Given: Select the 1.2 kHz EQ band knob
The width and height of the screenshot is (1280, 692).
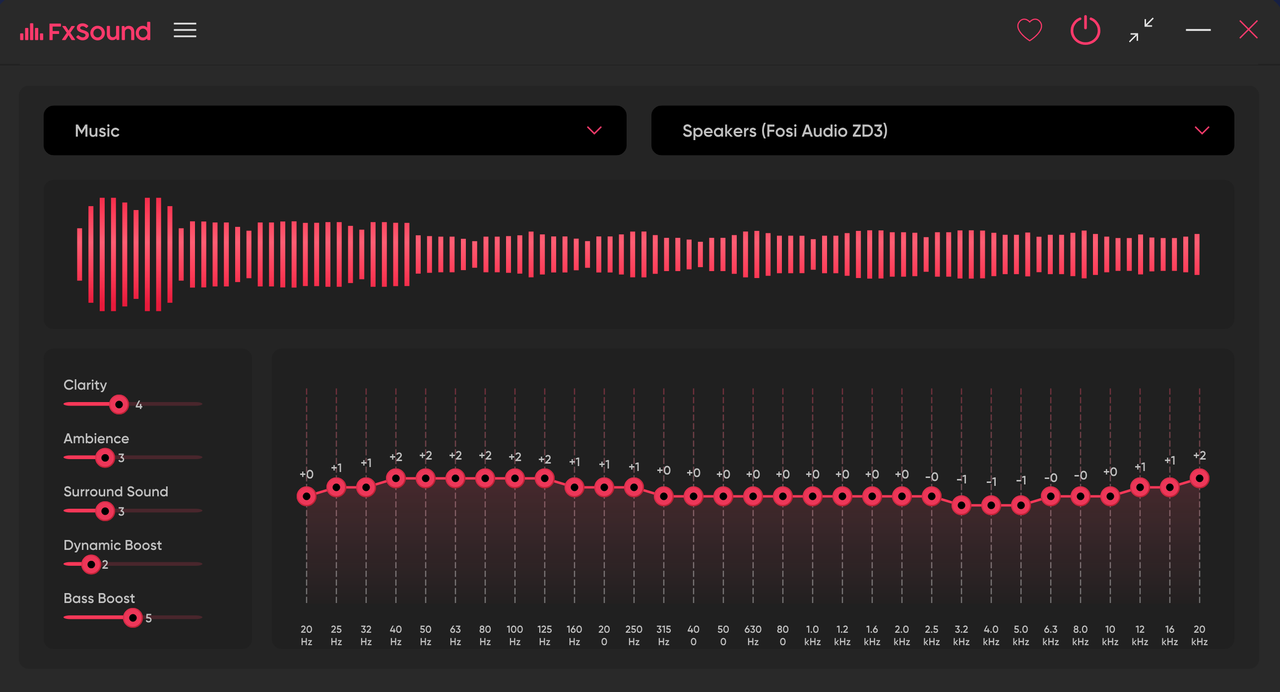Looking at the screenshot, I should tap(842, 496).
